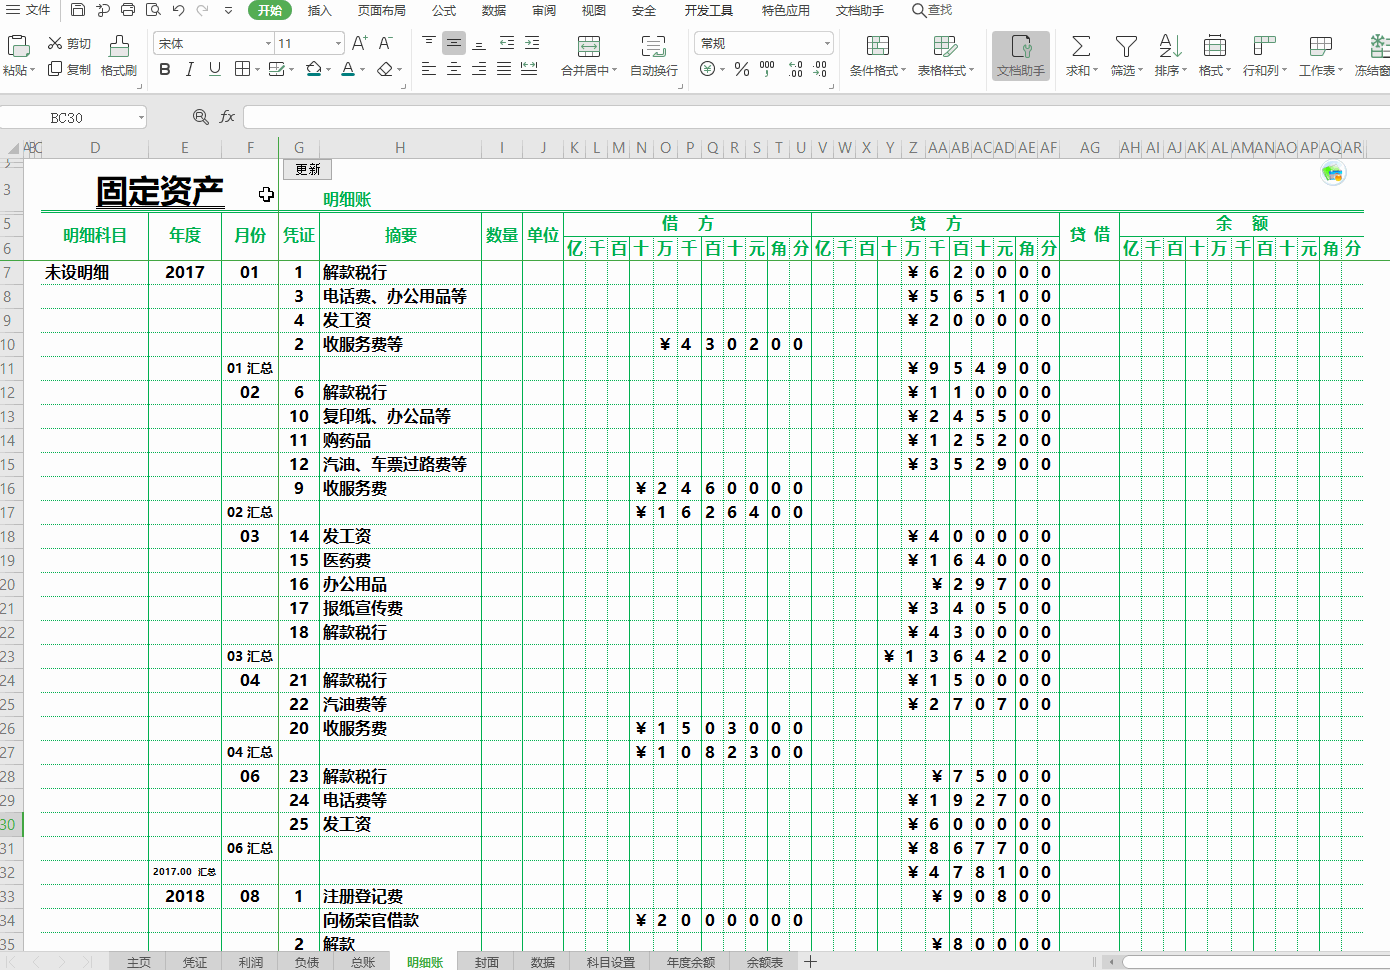1390x970 pixels.
Task: Click the select-all corner of the grid
Action: 12,148
